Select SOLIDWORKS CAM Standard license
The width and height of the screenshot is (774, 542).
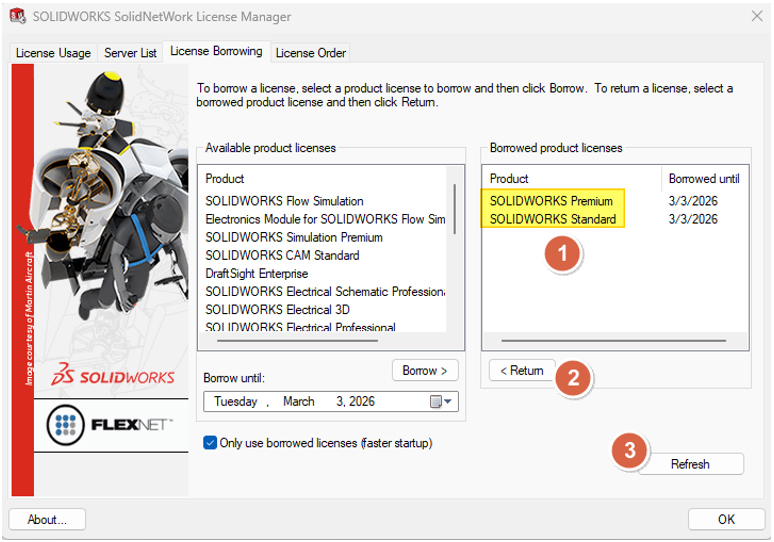(282, 255)
